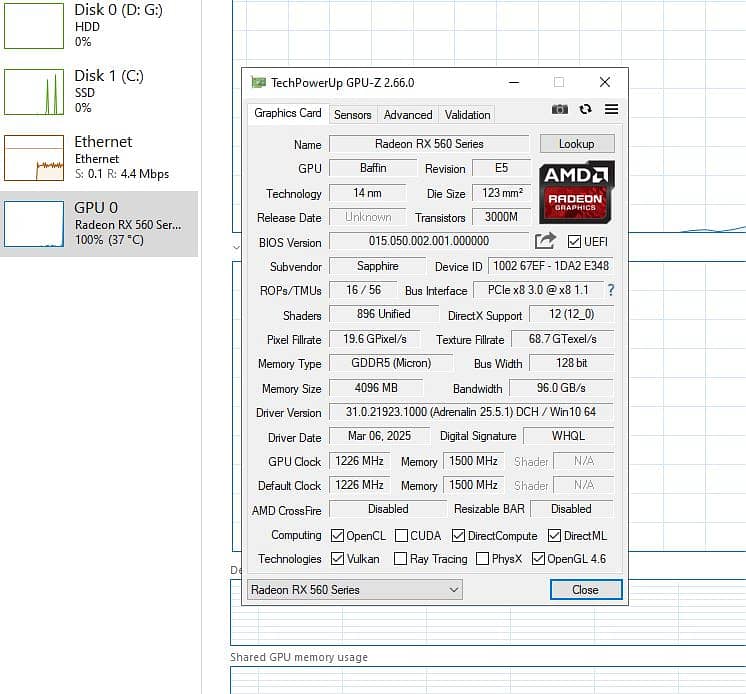Click the Release Date field Unknown
This screenshot has height=694, width=746.
pos(367,217)
